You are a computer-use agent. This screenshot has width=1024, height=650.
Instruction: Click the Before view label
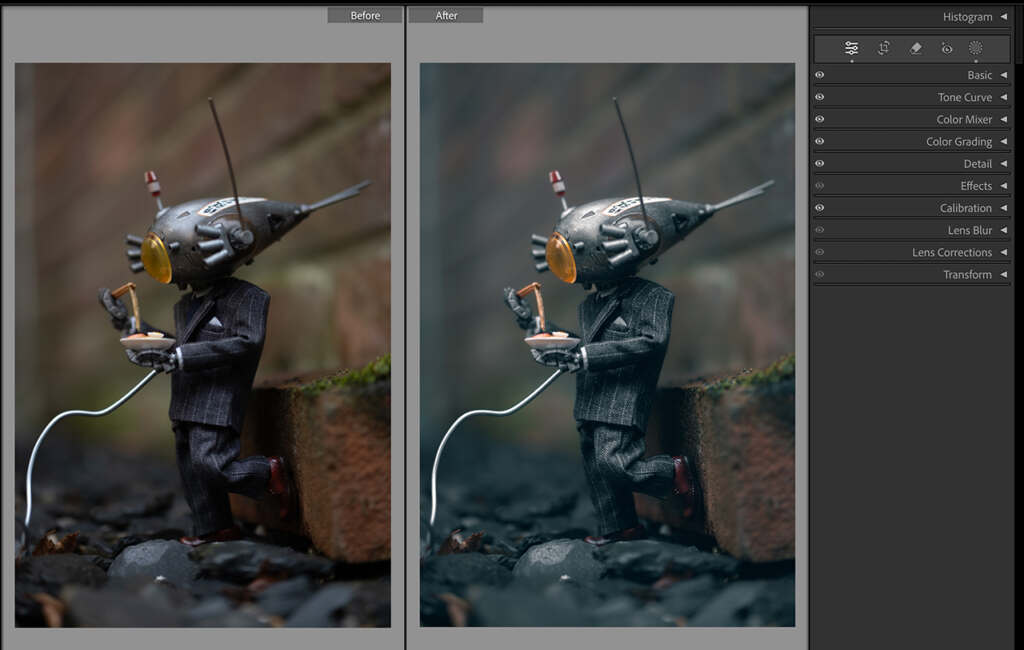(x=364, y=15)
